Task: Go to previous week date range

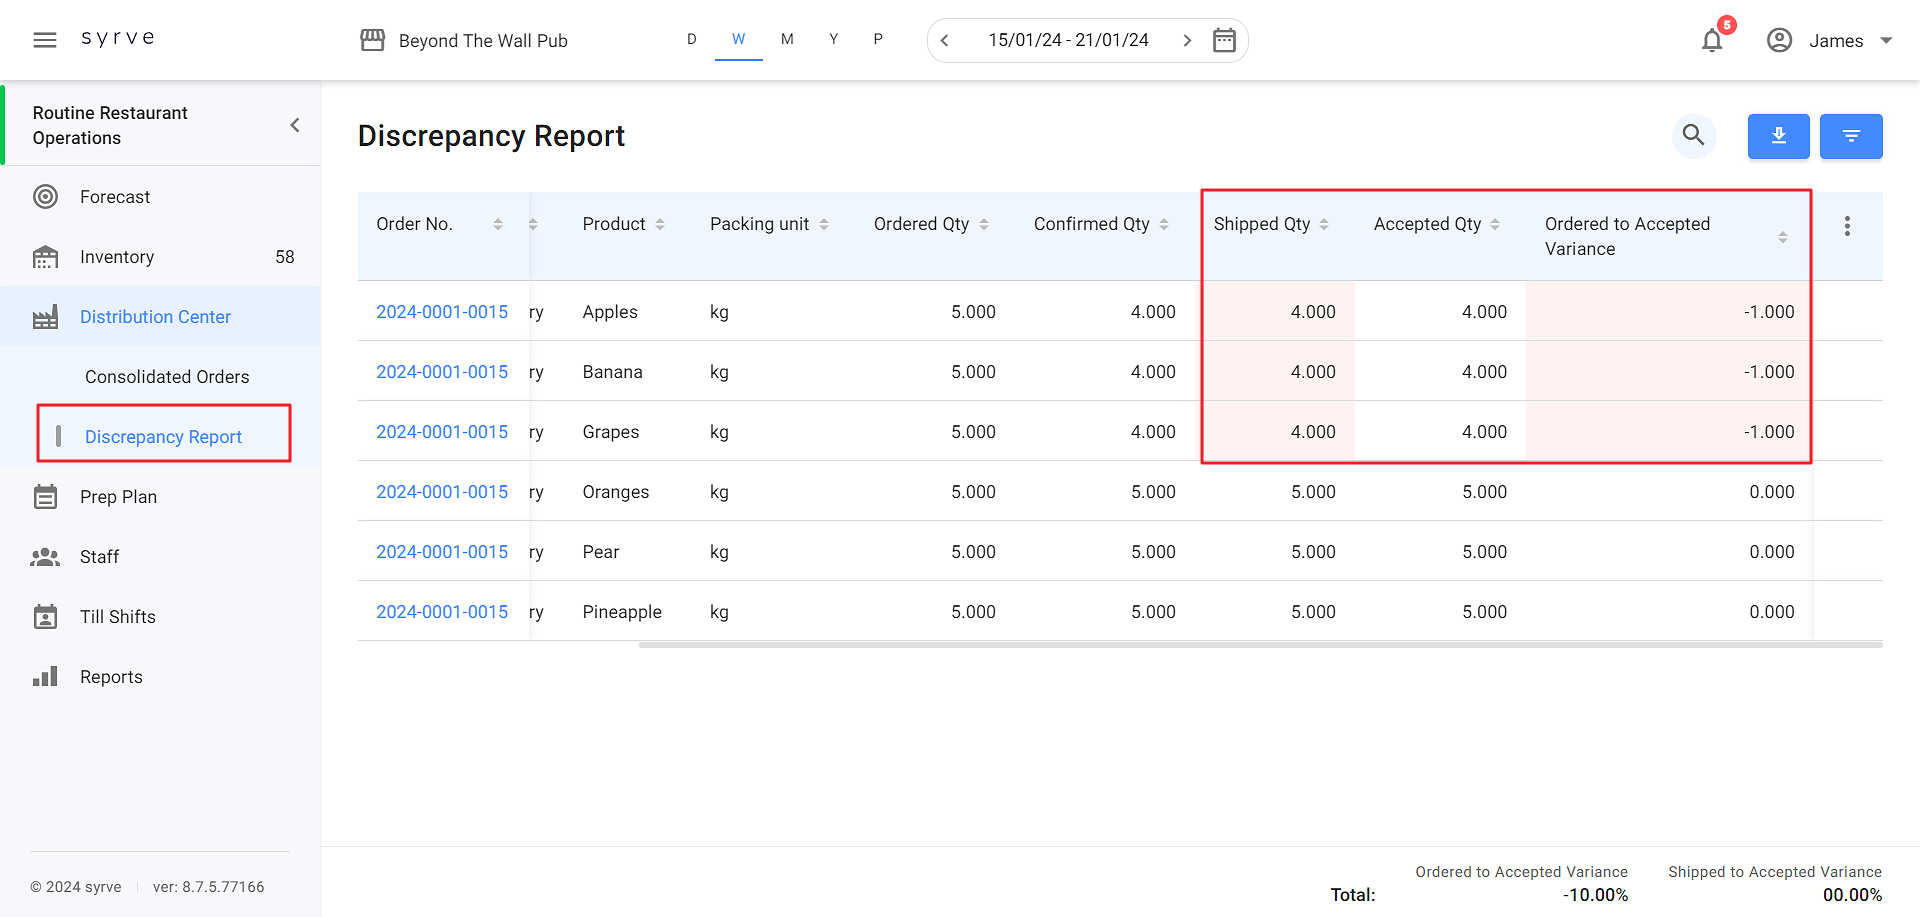Action: tap(945, 40)
